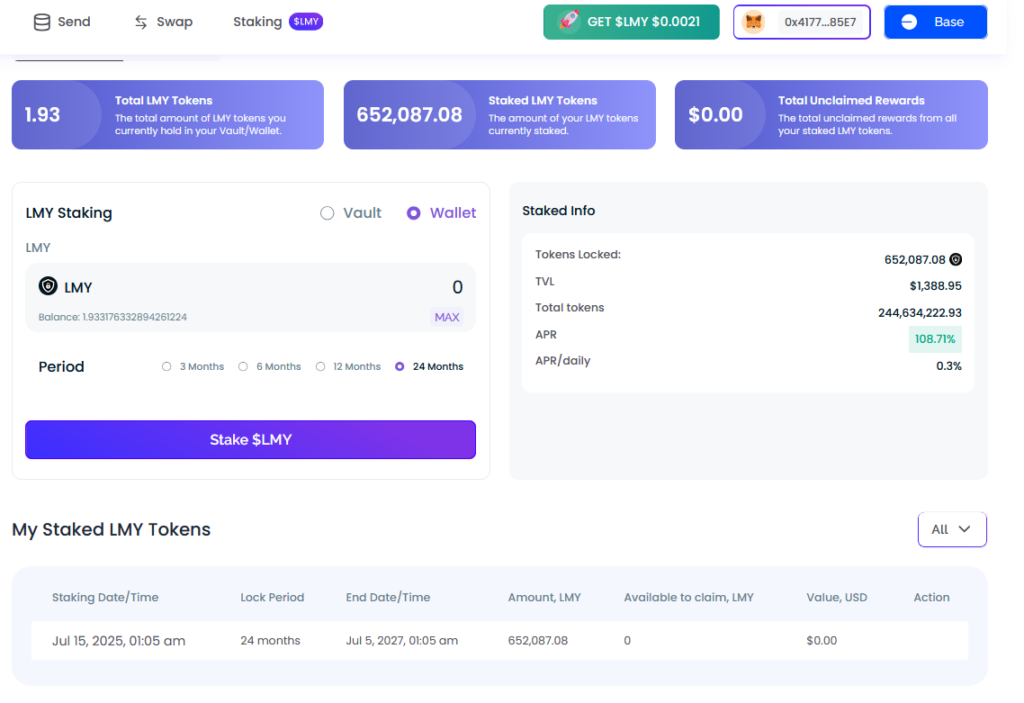Open the Swap tab
Image resolution: width=1024 pixels, height=703 pixels.
(x=174, y=22)
